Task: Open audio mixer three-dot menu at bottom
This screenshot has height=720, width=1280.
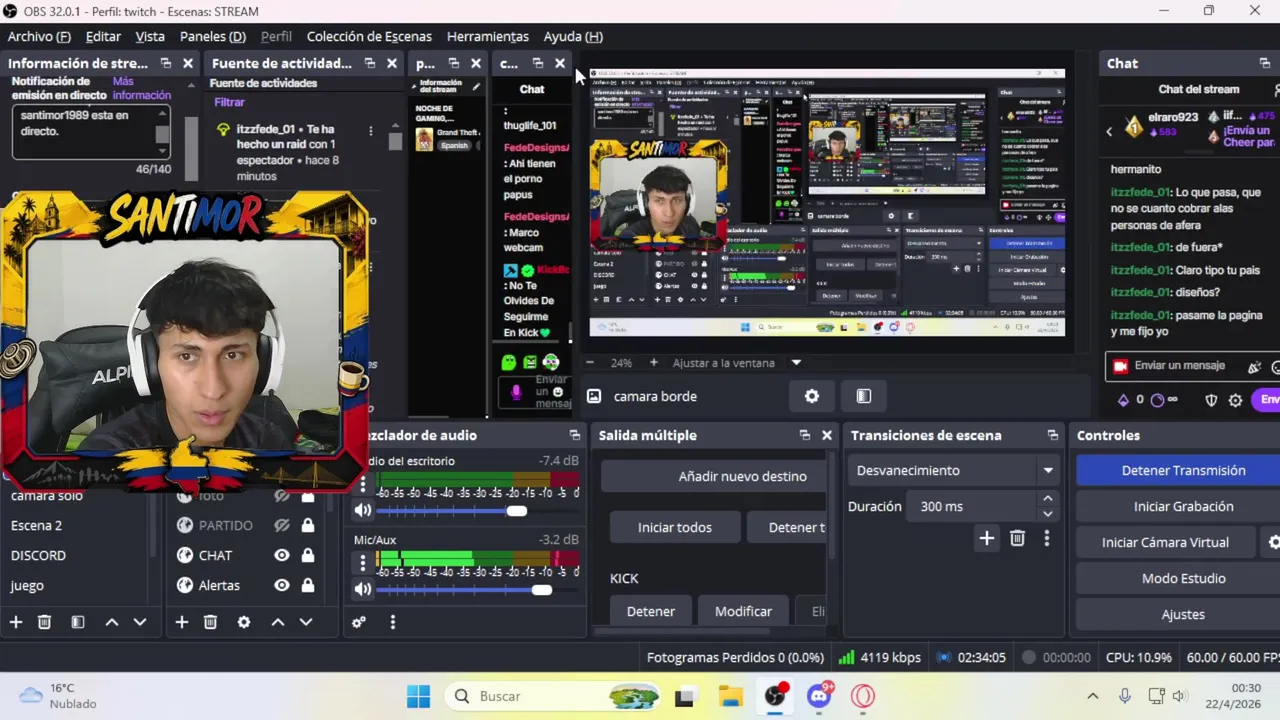Action: click(x=392, y=622)
